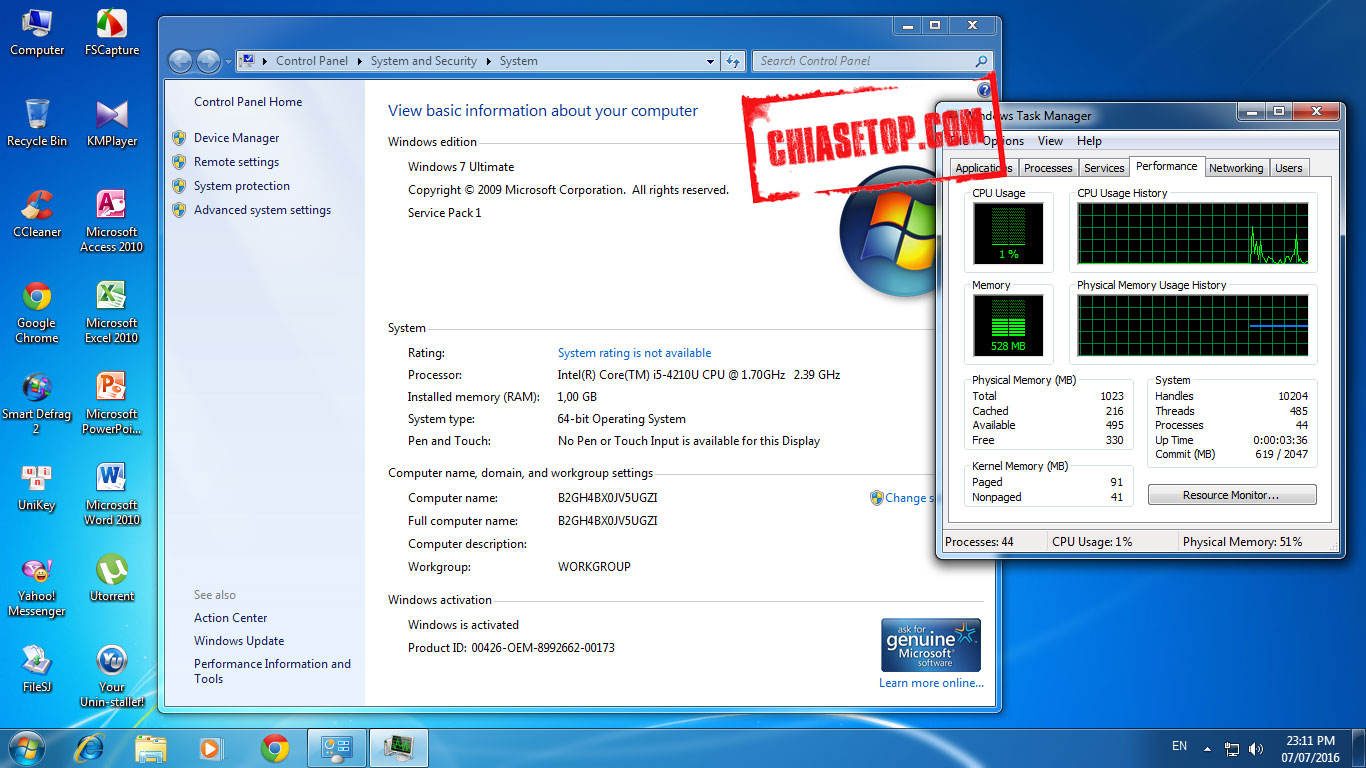
Task: Open Advanced system settings
Action: 263,210
